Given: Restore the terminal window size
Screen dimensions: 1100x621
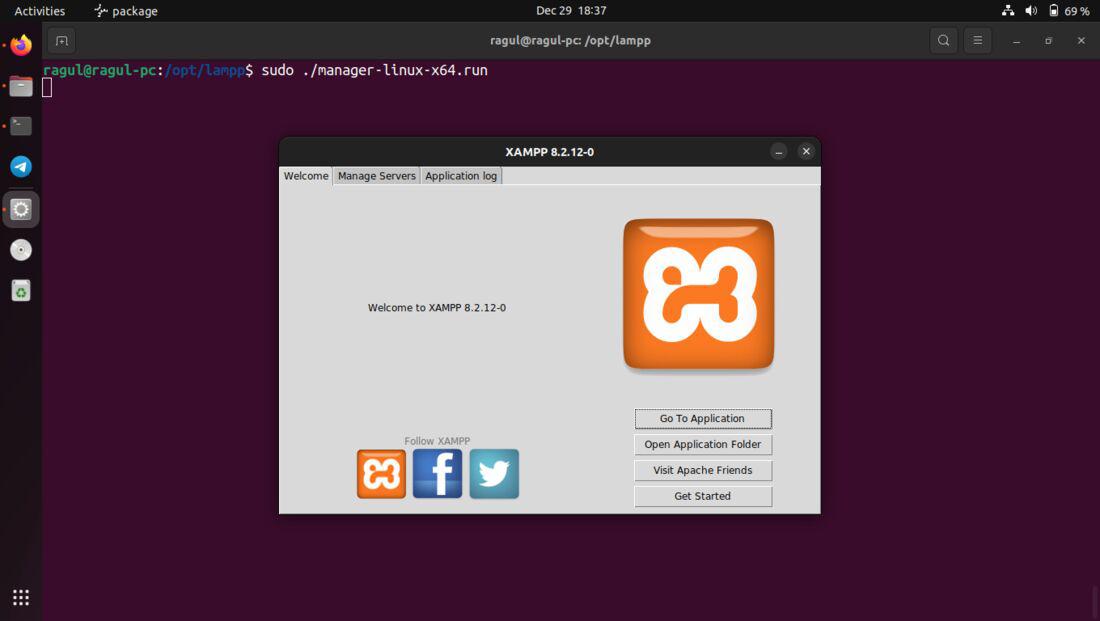Looking at the screenshot, I should coord(1048,41).
